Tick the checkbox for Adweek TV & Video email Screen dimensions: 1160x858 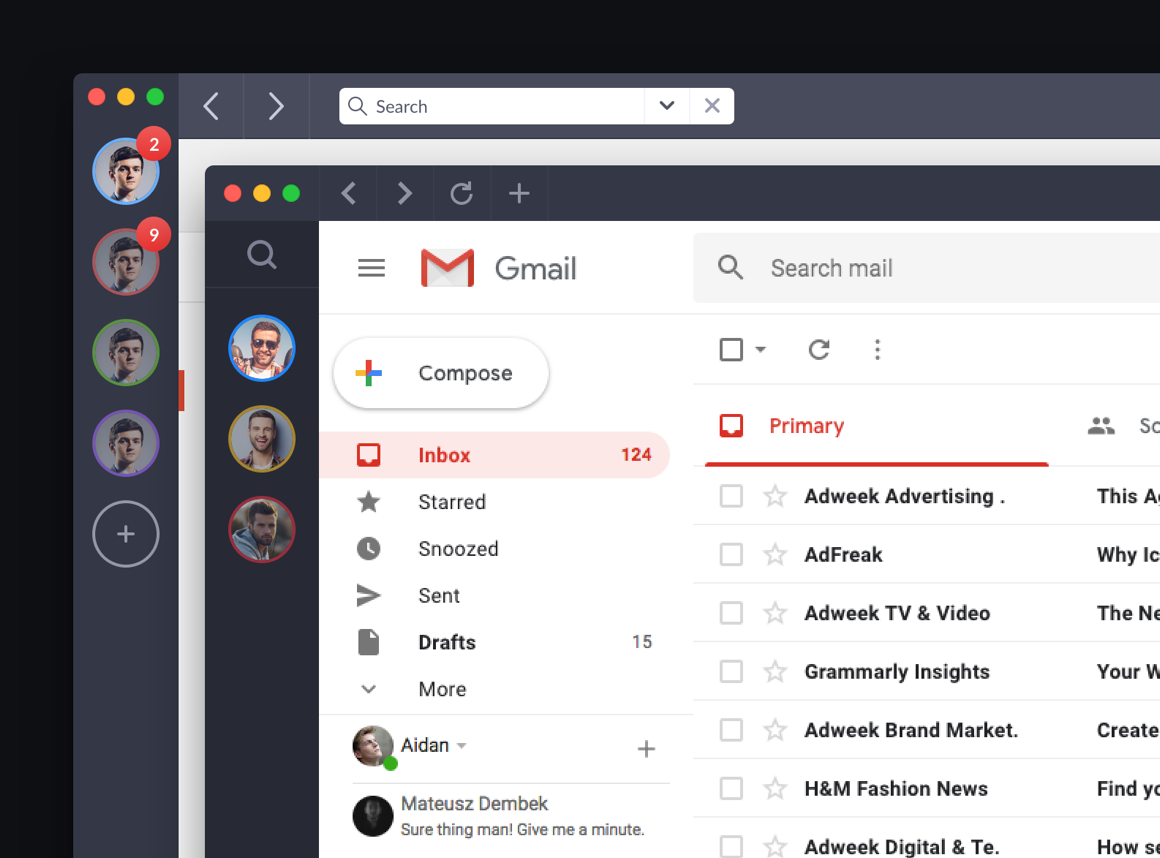[x=731, y=612]
